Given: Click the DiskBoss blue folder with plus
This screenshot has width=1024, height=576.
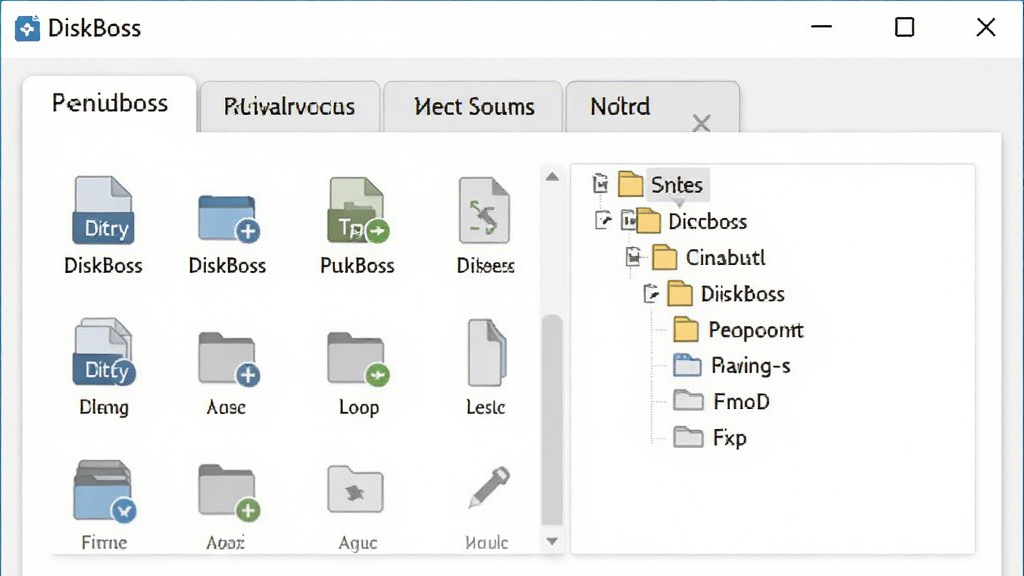Looking at the screenshot, I should (229, 219).
